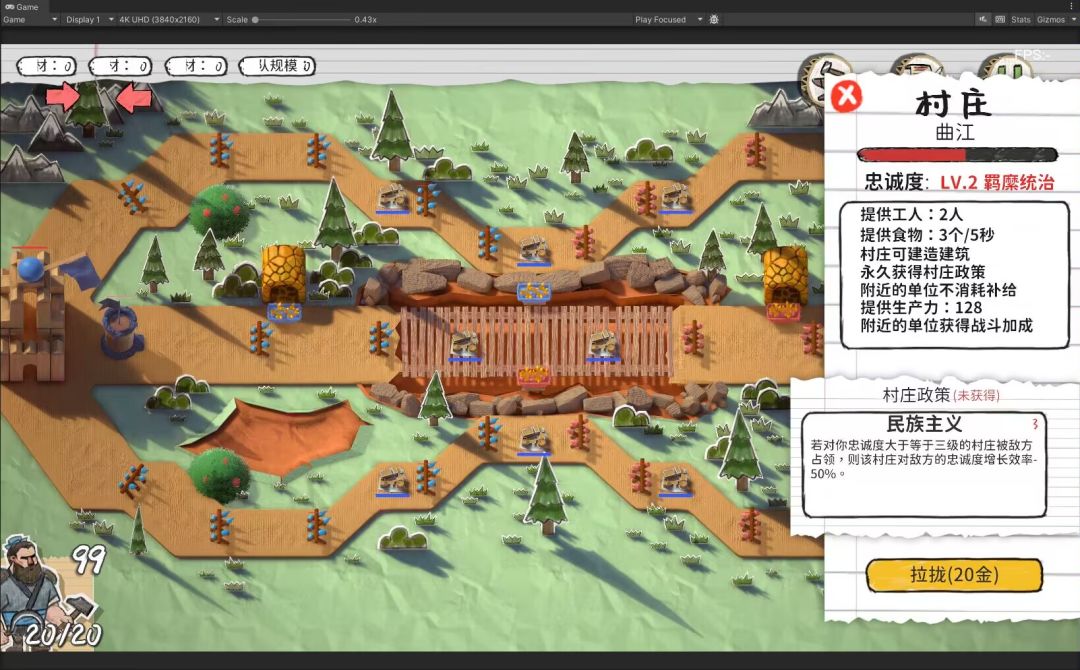Screen dimensions: 1080x670
Task: Toggle the mute audio icon
Action: point(983,19)
